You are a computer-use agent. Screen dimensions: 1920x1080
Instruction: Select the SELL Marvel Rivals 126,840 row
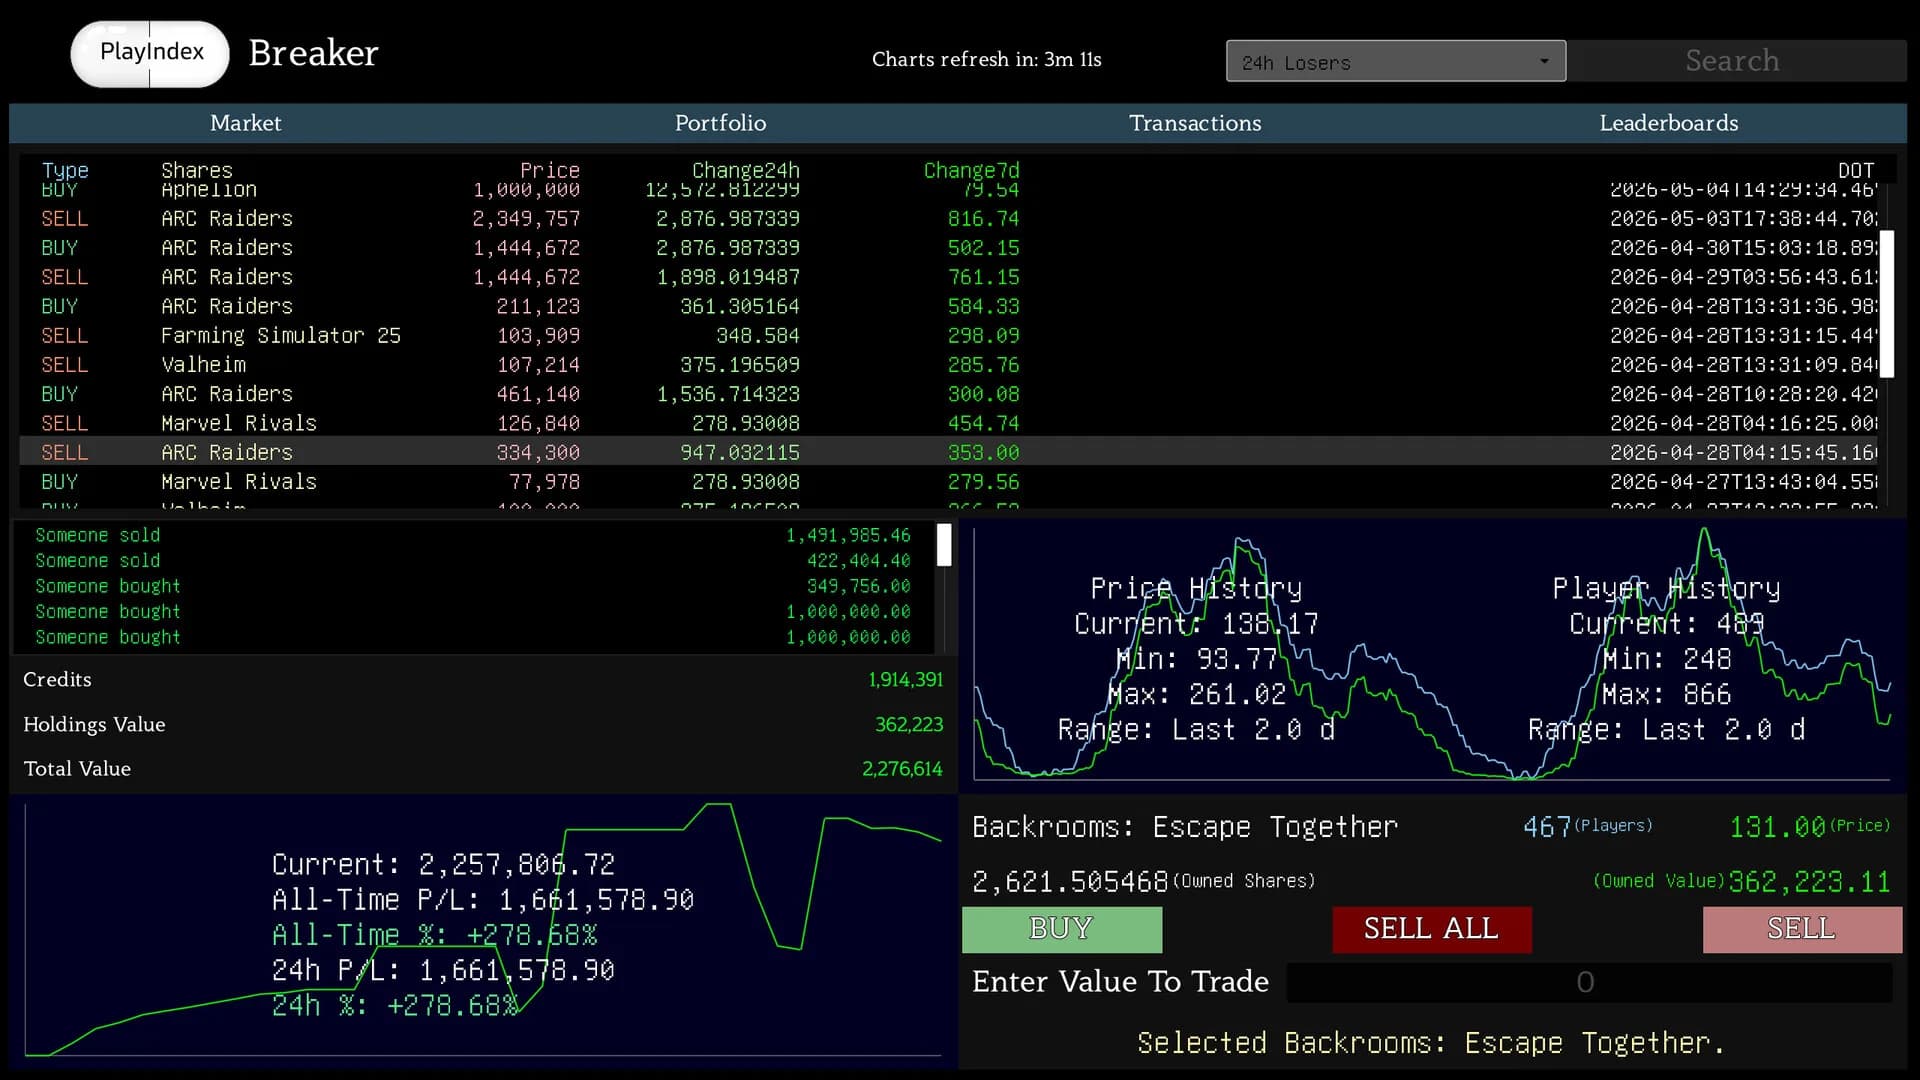[950, 423]
